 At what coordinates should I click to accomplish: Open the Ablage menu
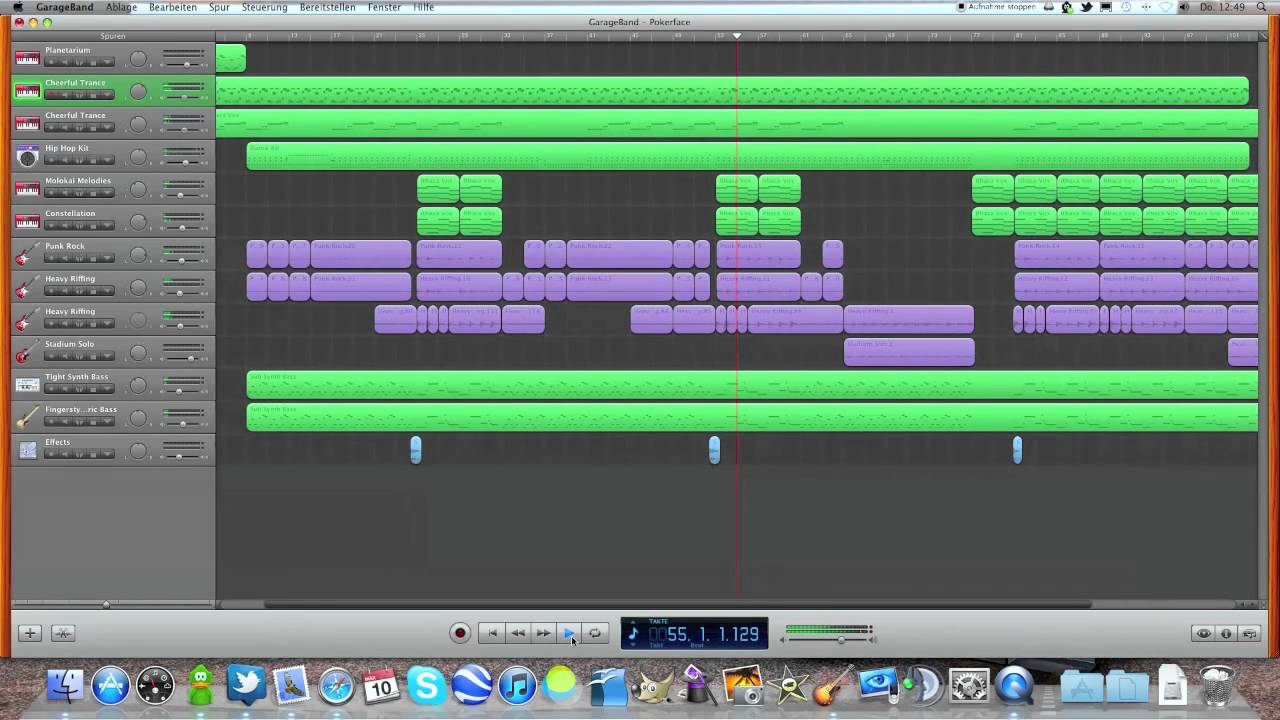(x=121, y=7)
